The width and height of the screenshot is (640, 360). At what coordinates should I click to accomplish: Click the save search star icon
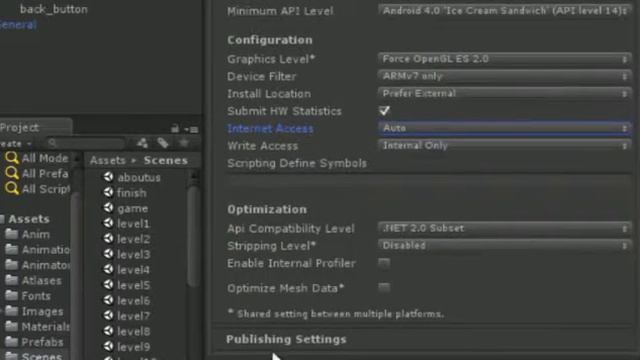coord(184,143)
